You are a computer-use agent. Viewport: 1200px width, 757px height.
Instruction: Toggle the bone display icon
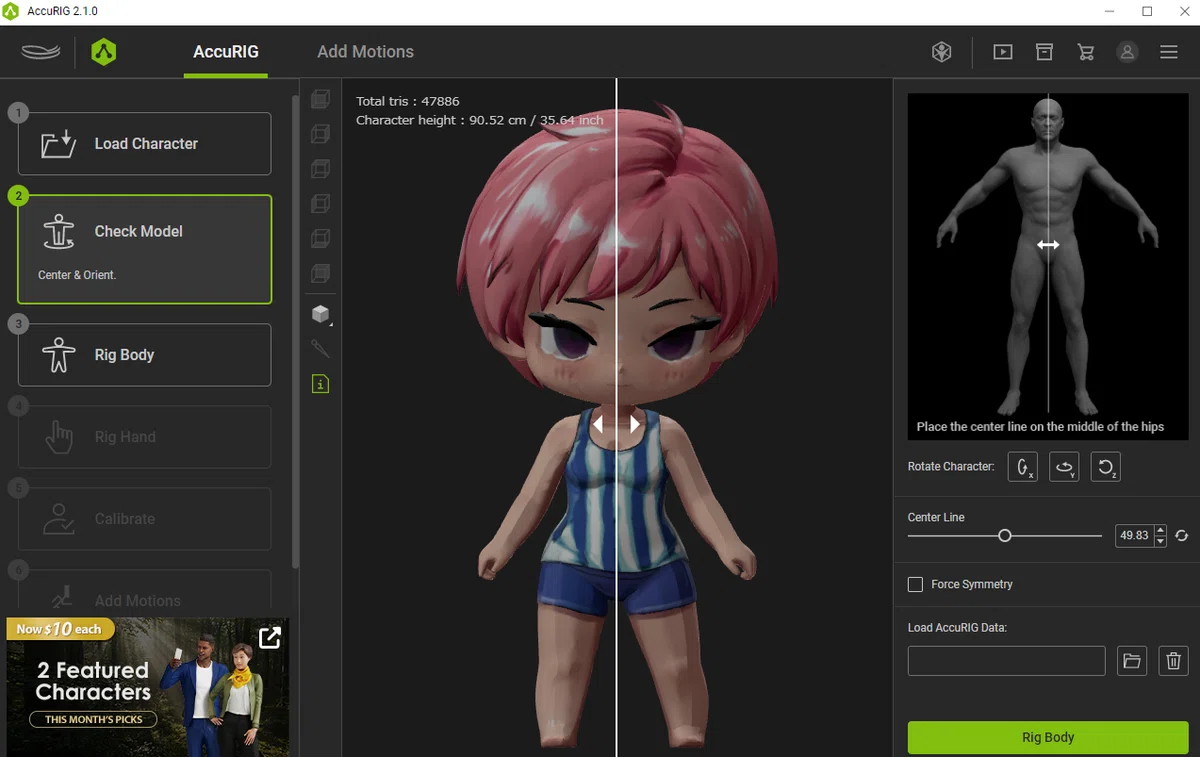pos(320,349)
